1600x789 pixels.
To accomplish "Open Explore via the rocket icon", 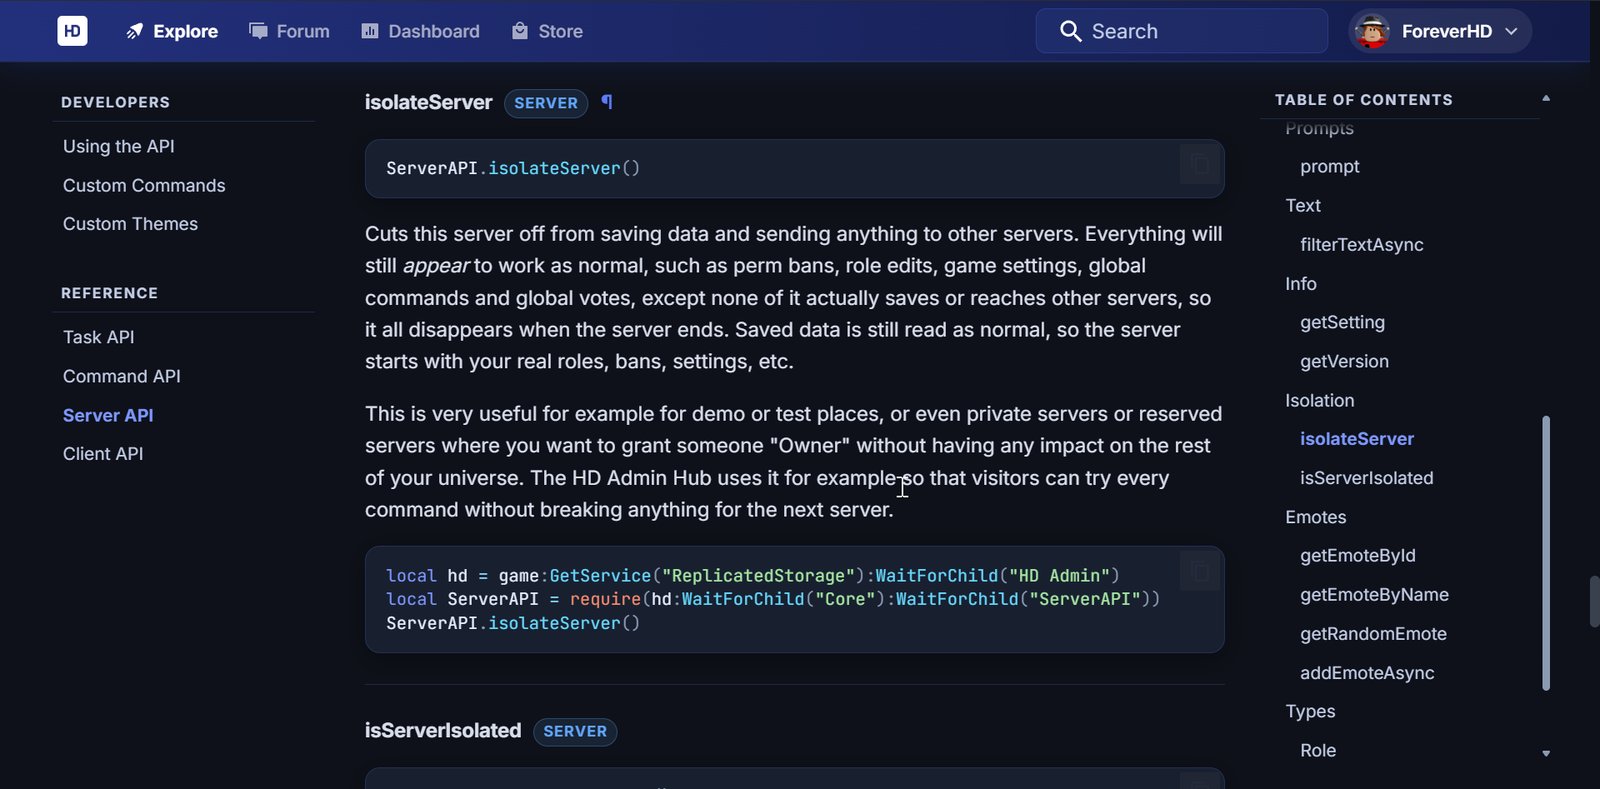I will tap(135, 31).
